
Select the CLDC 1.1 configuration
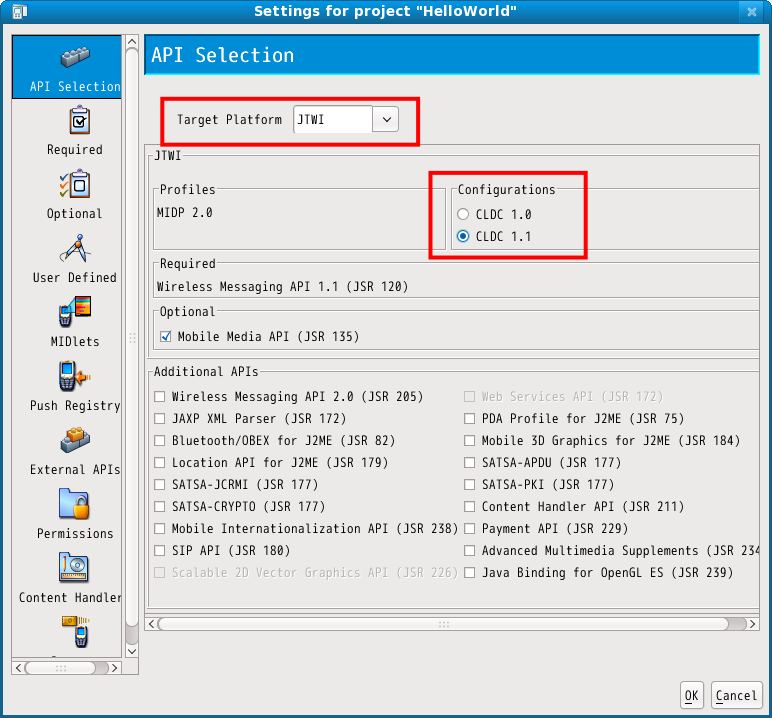tap(462, 237)
